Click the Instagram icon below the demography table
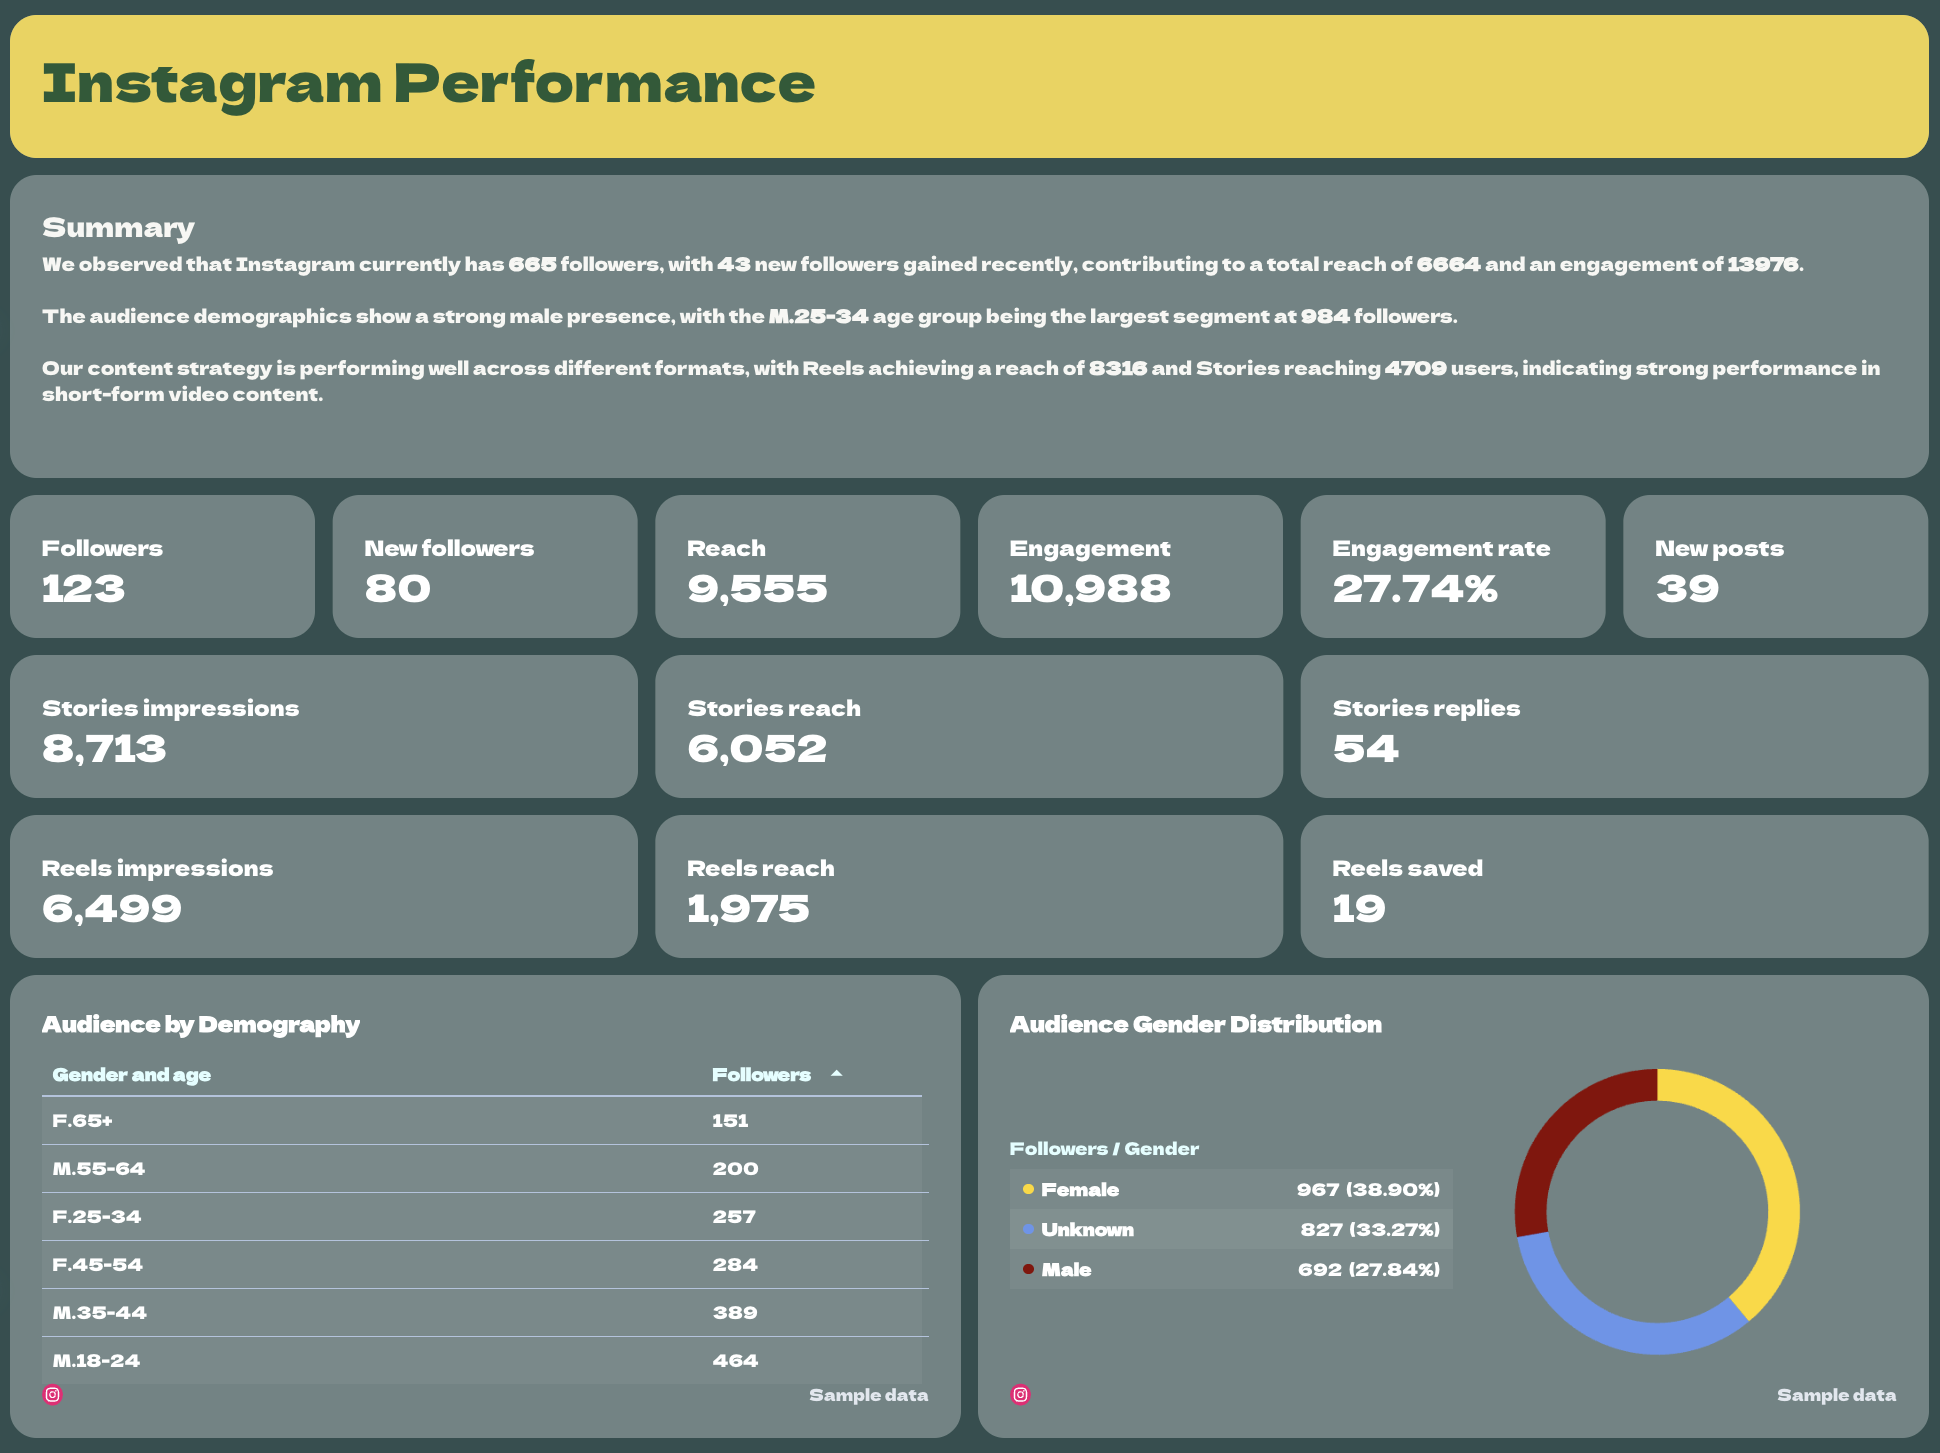1940x1453 pixels. coord(53,1393)
